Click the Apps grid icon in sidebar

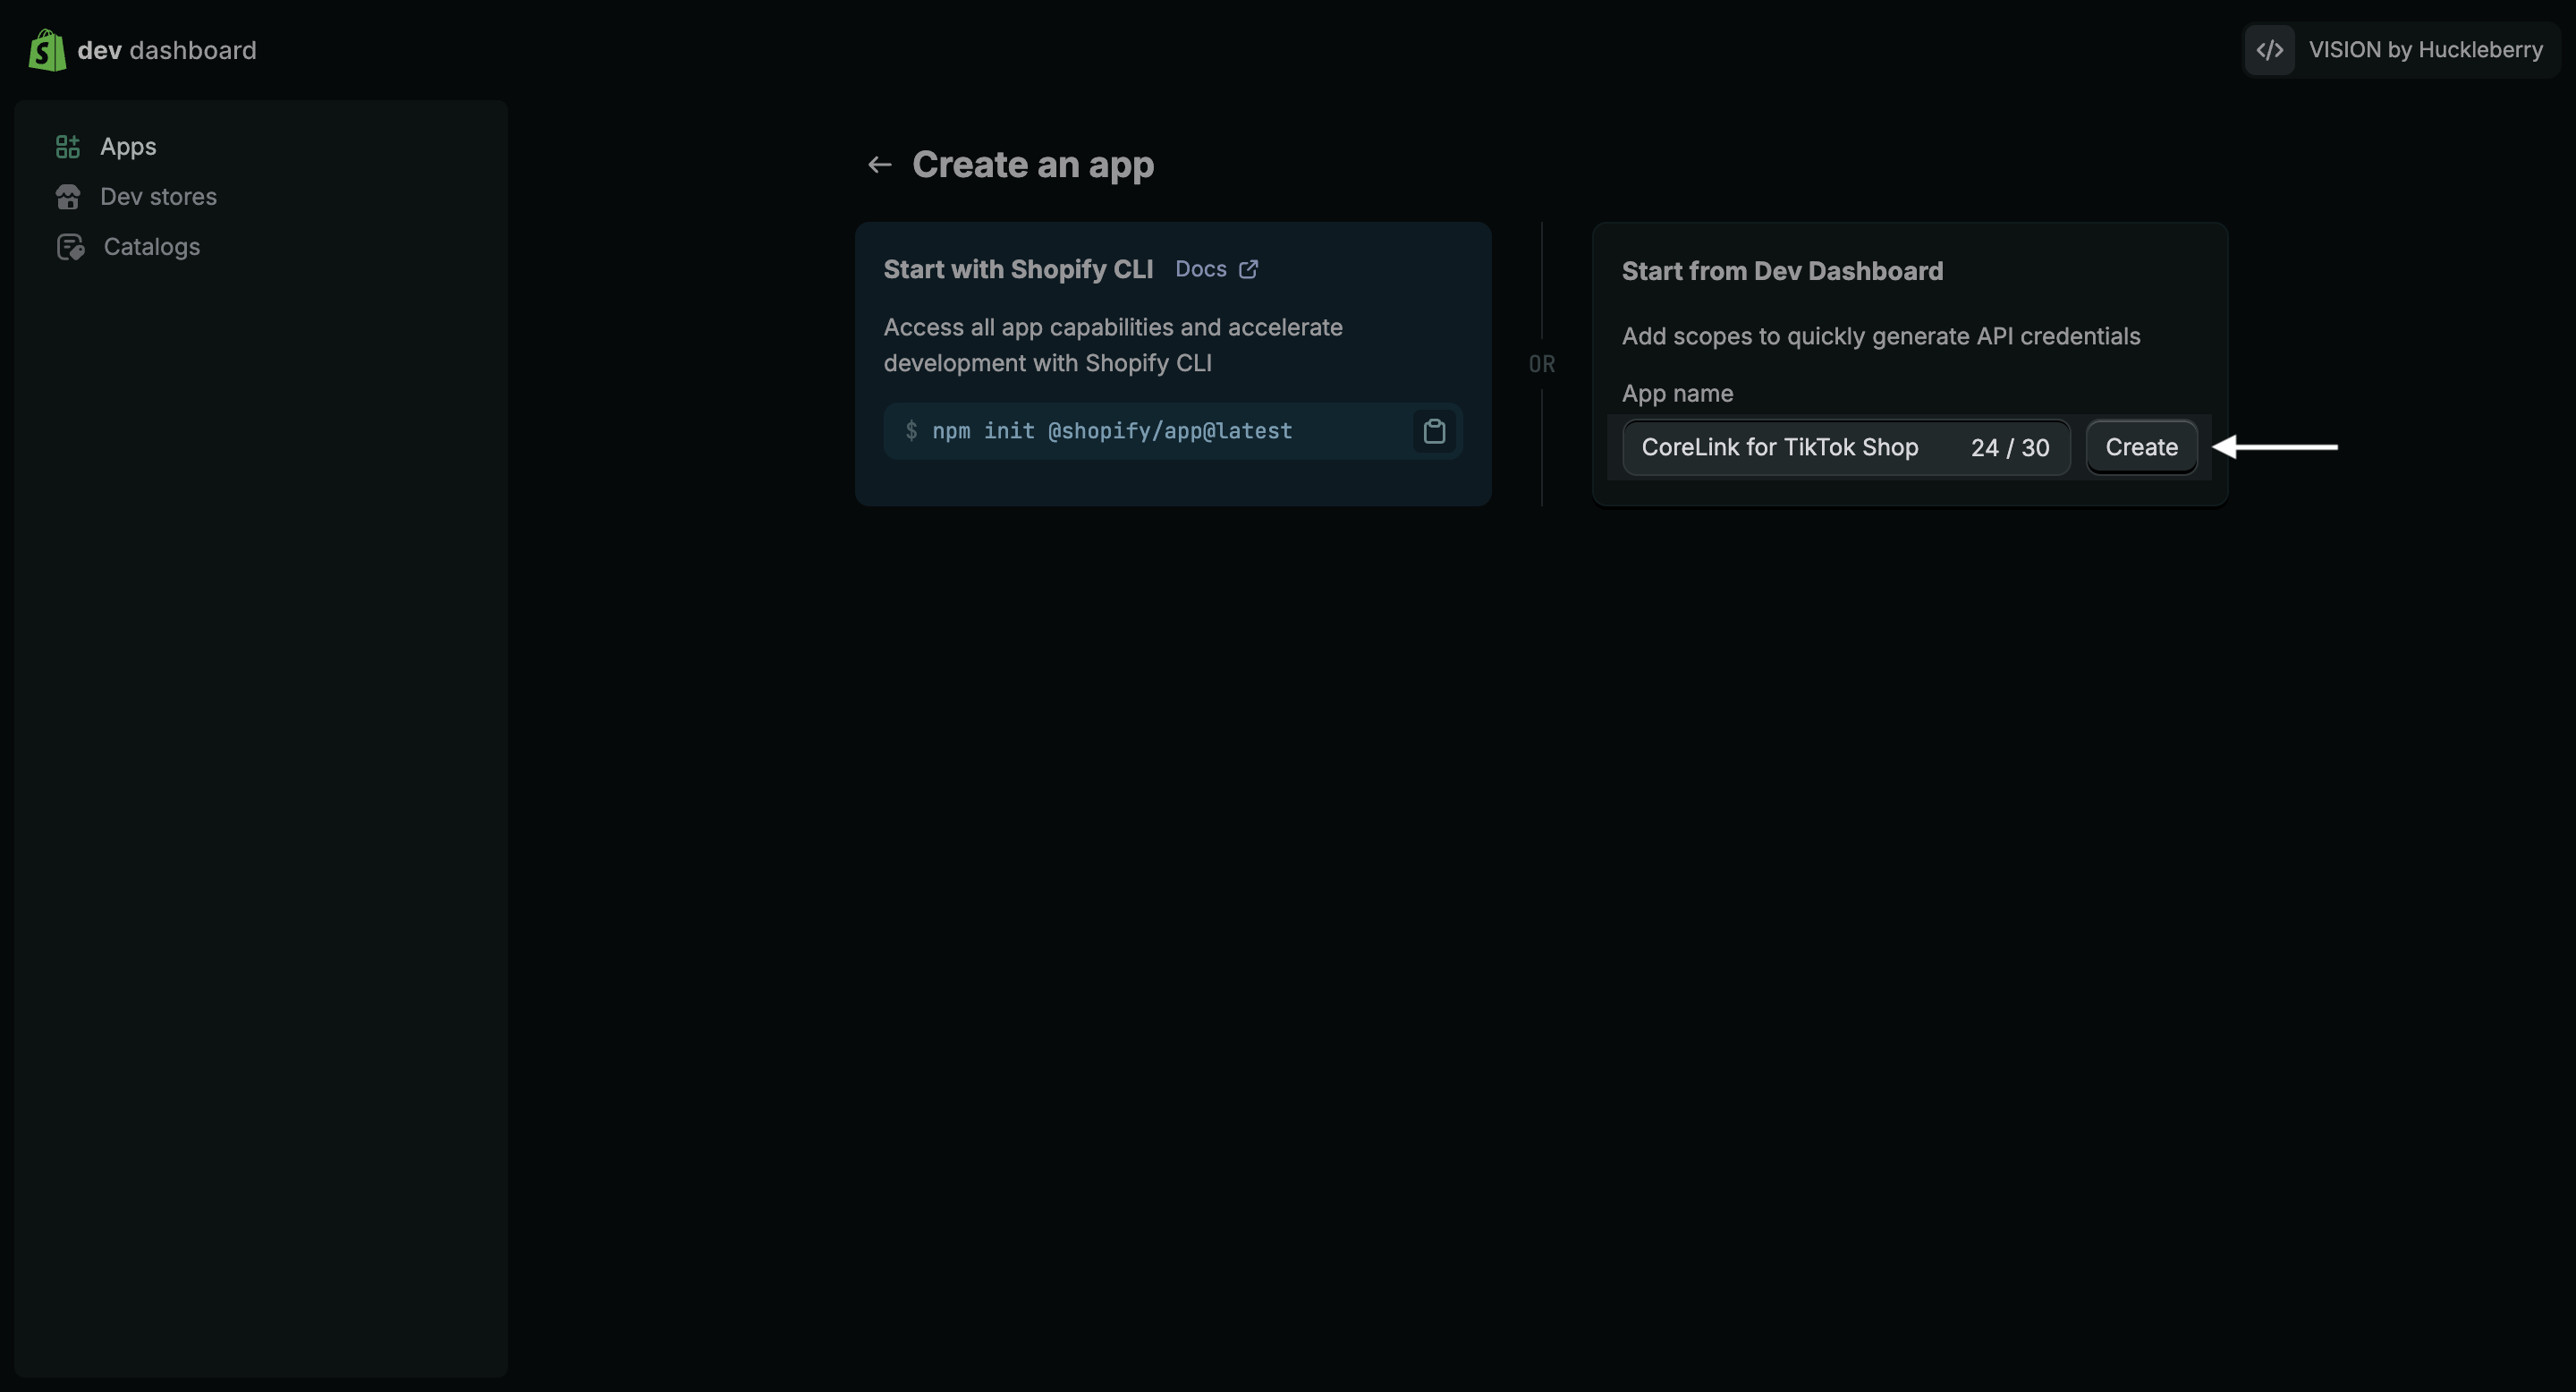[68, 147]
